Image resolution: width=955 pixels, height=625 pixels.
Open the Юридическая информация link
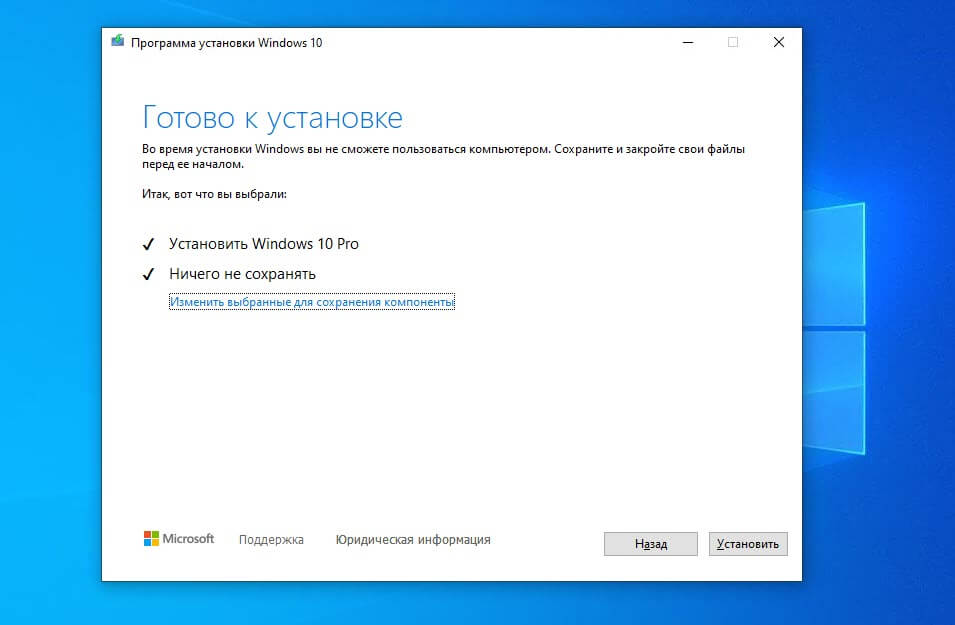(x=413, y=540)
